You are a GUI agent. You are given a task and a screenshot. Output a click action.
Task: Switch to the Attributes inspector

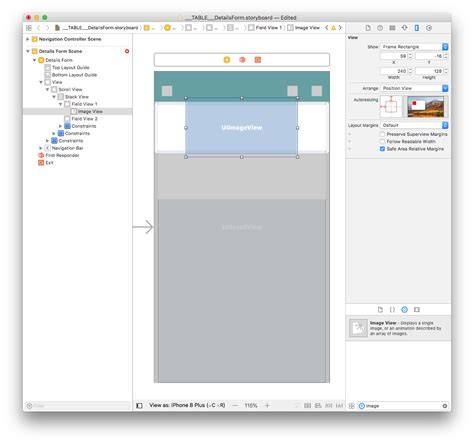404,28
